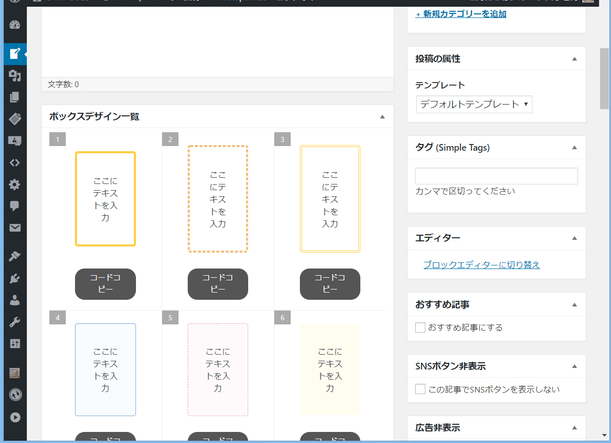611x443 pixels.
Task: Select light blue box design 4
Action: point(105,369)
